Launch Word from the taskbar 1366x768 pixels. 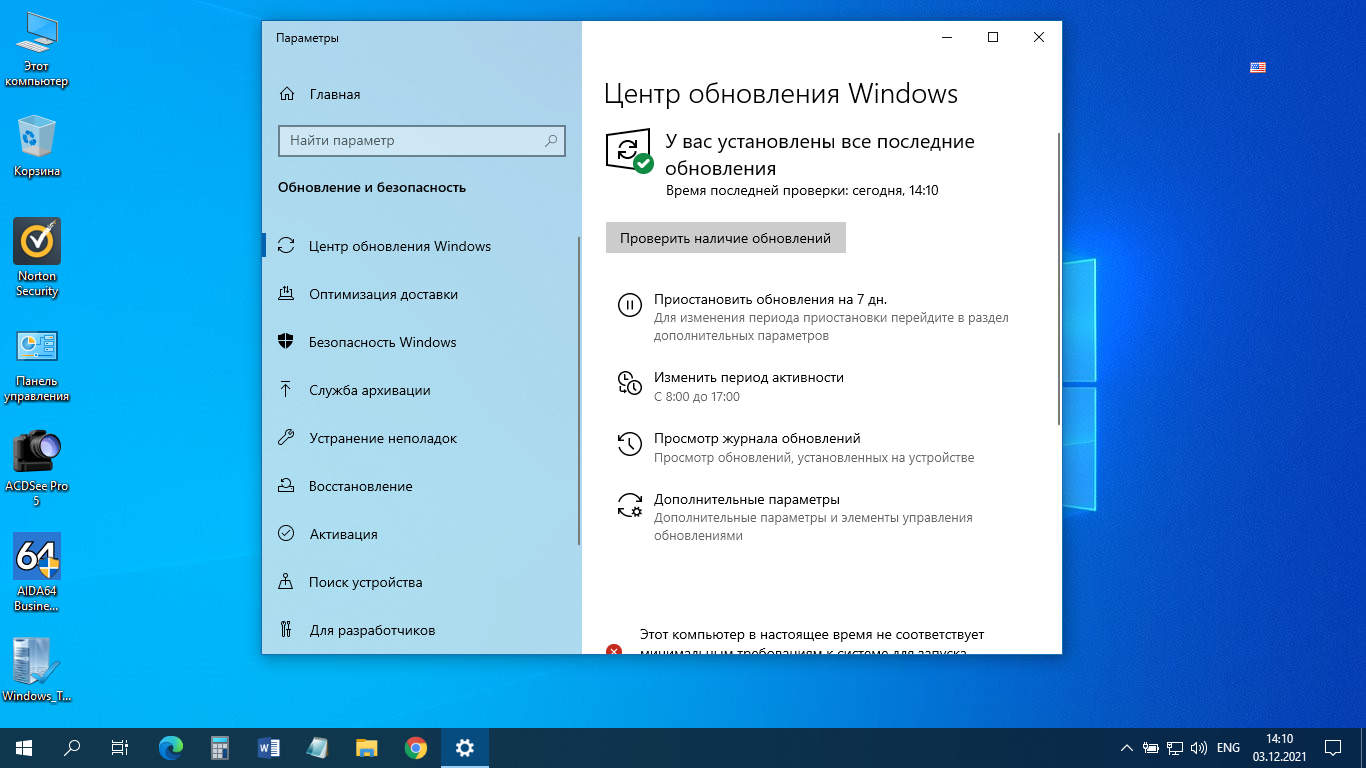point(269,747)
